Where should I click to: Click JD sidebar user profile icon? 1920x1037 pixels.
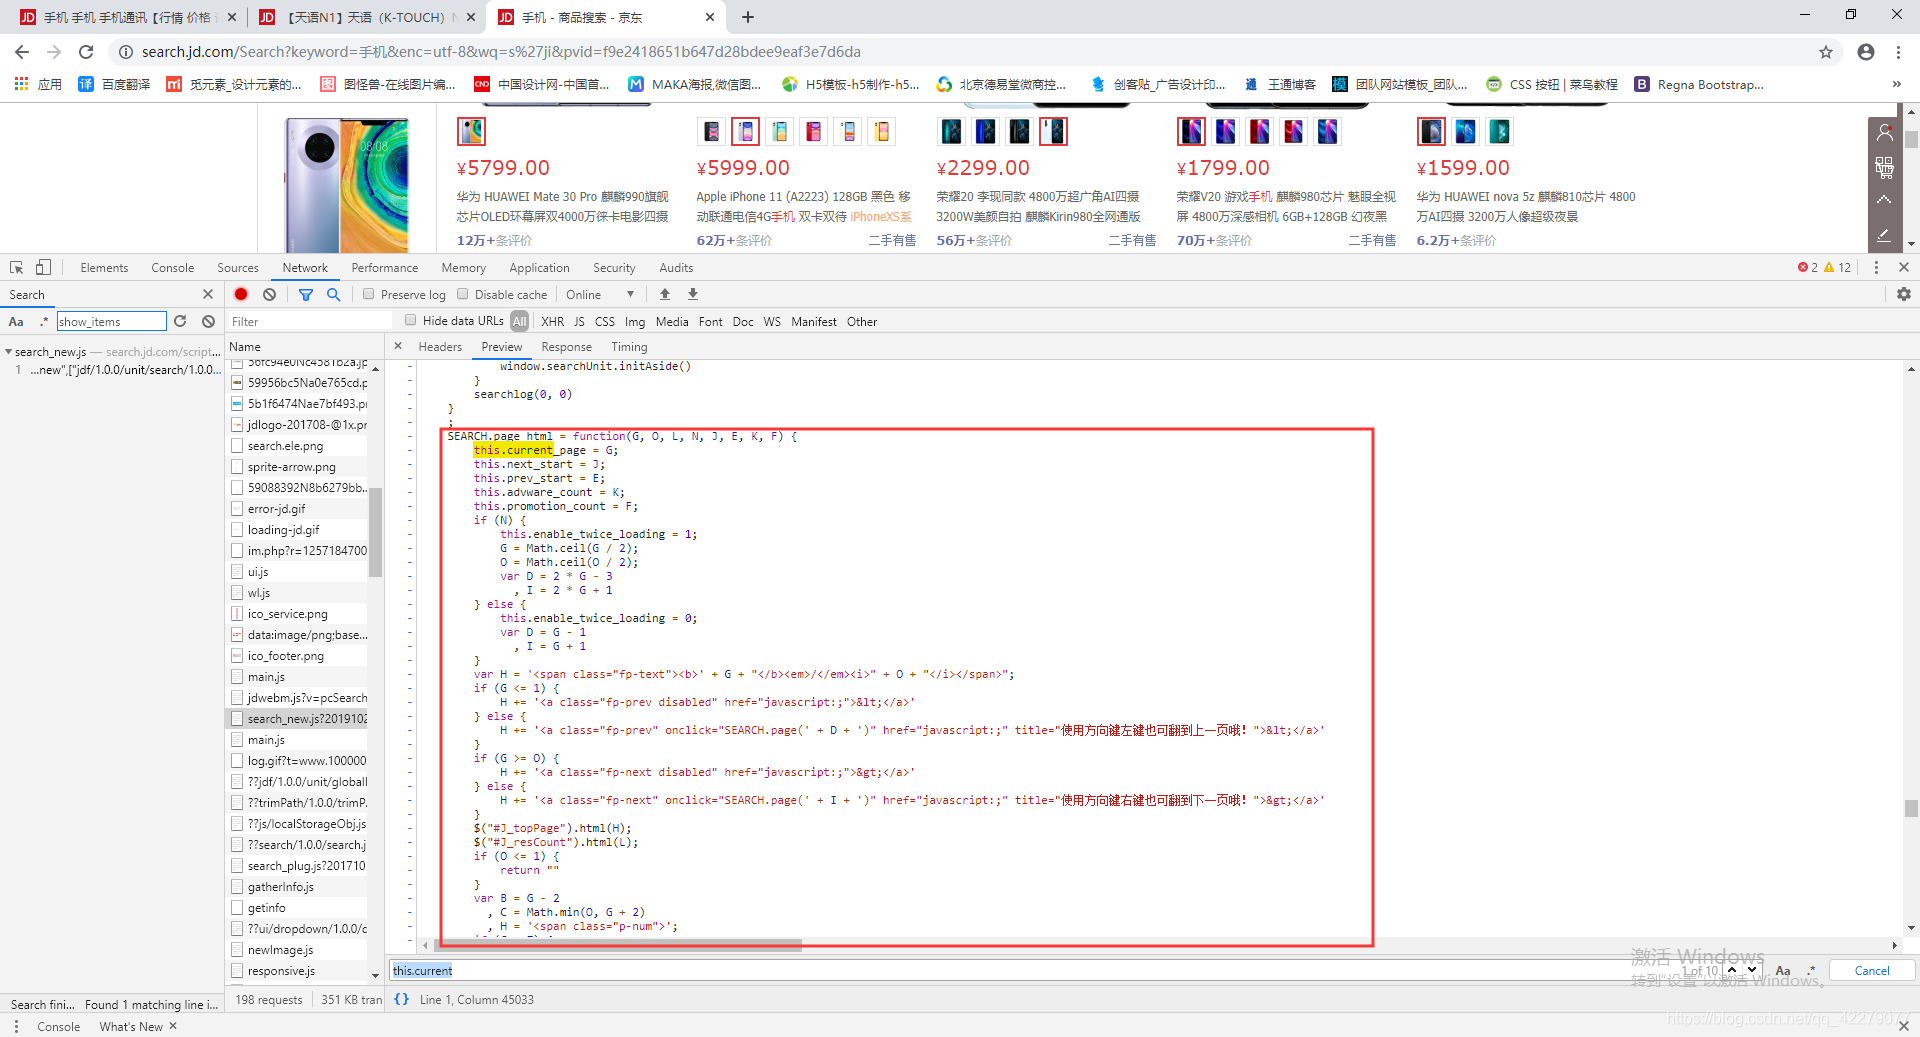(x=1884, y=133)
